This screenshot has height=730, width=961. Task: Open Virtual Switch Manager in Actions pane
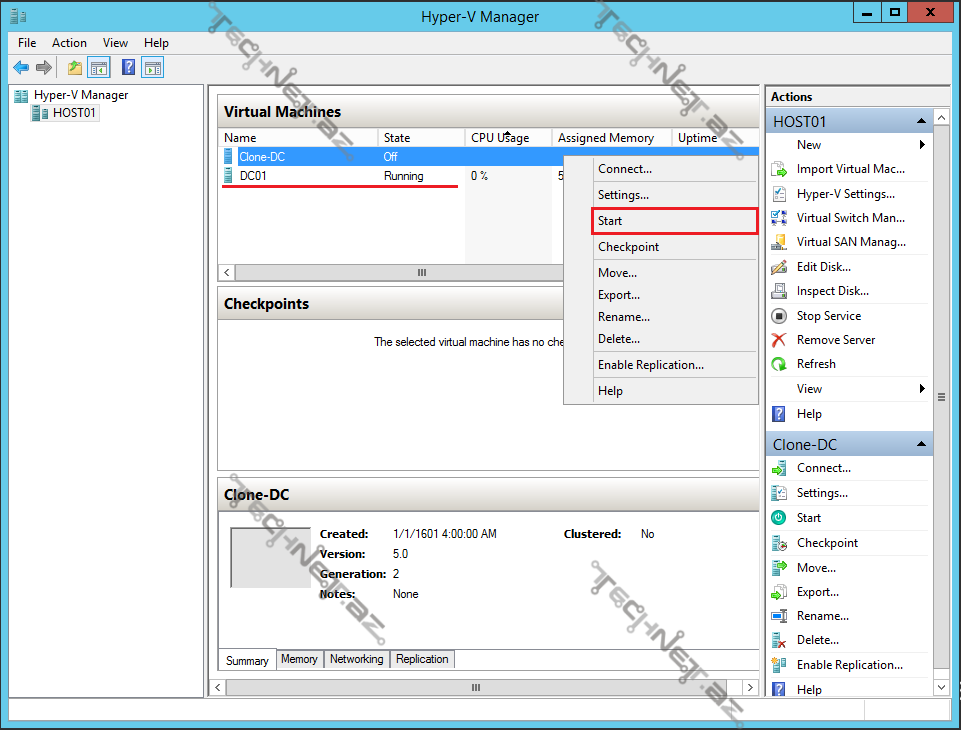tap(849, 218)
